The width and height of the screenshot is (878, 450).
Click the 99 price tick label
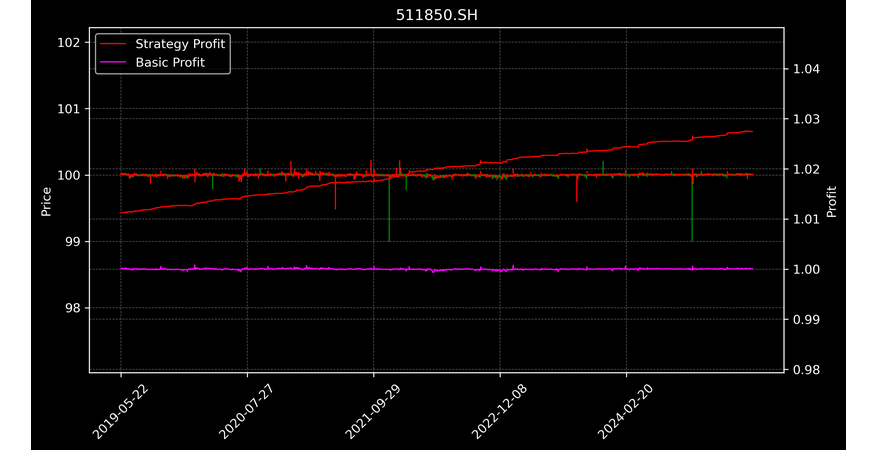click(x=73, y=241)
